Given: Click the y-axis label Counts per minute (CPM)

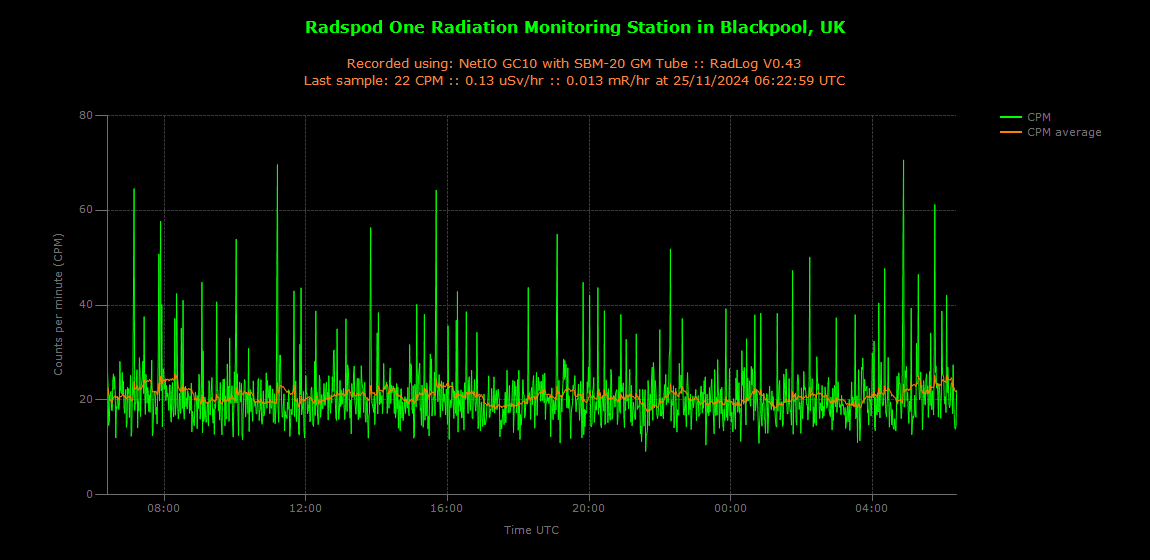Looking at the screenshot, I should [59, 305].
